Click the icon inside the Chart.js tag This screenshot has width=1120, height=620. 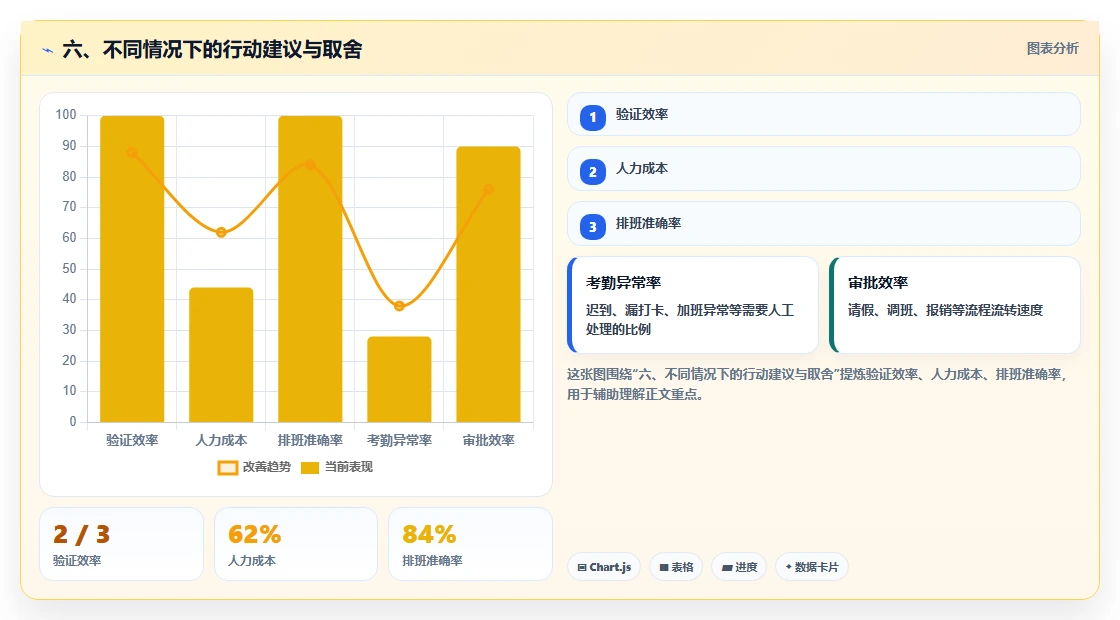click(x=582, y=568)
